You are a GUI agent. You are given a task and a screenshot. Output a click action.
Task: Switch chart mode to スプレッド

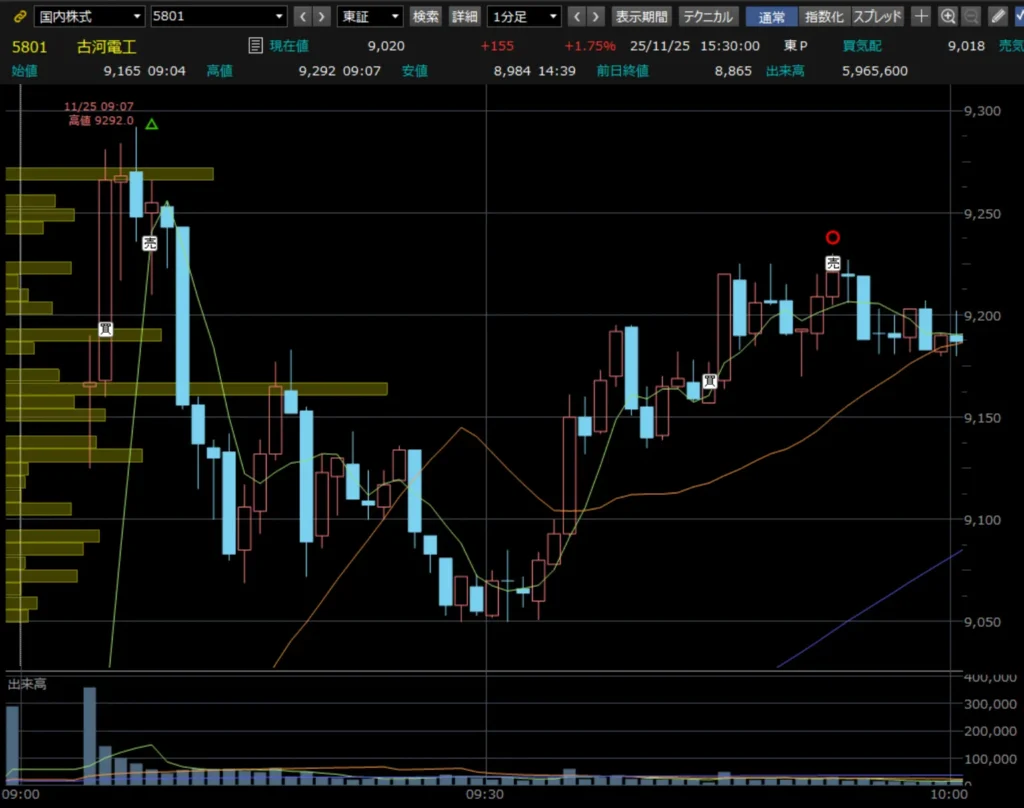click(878, 16)
